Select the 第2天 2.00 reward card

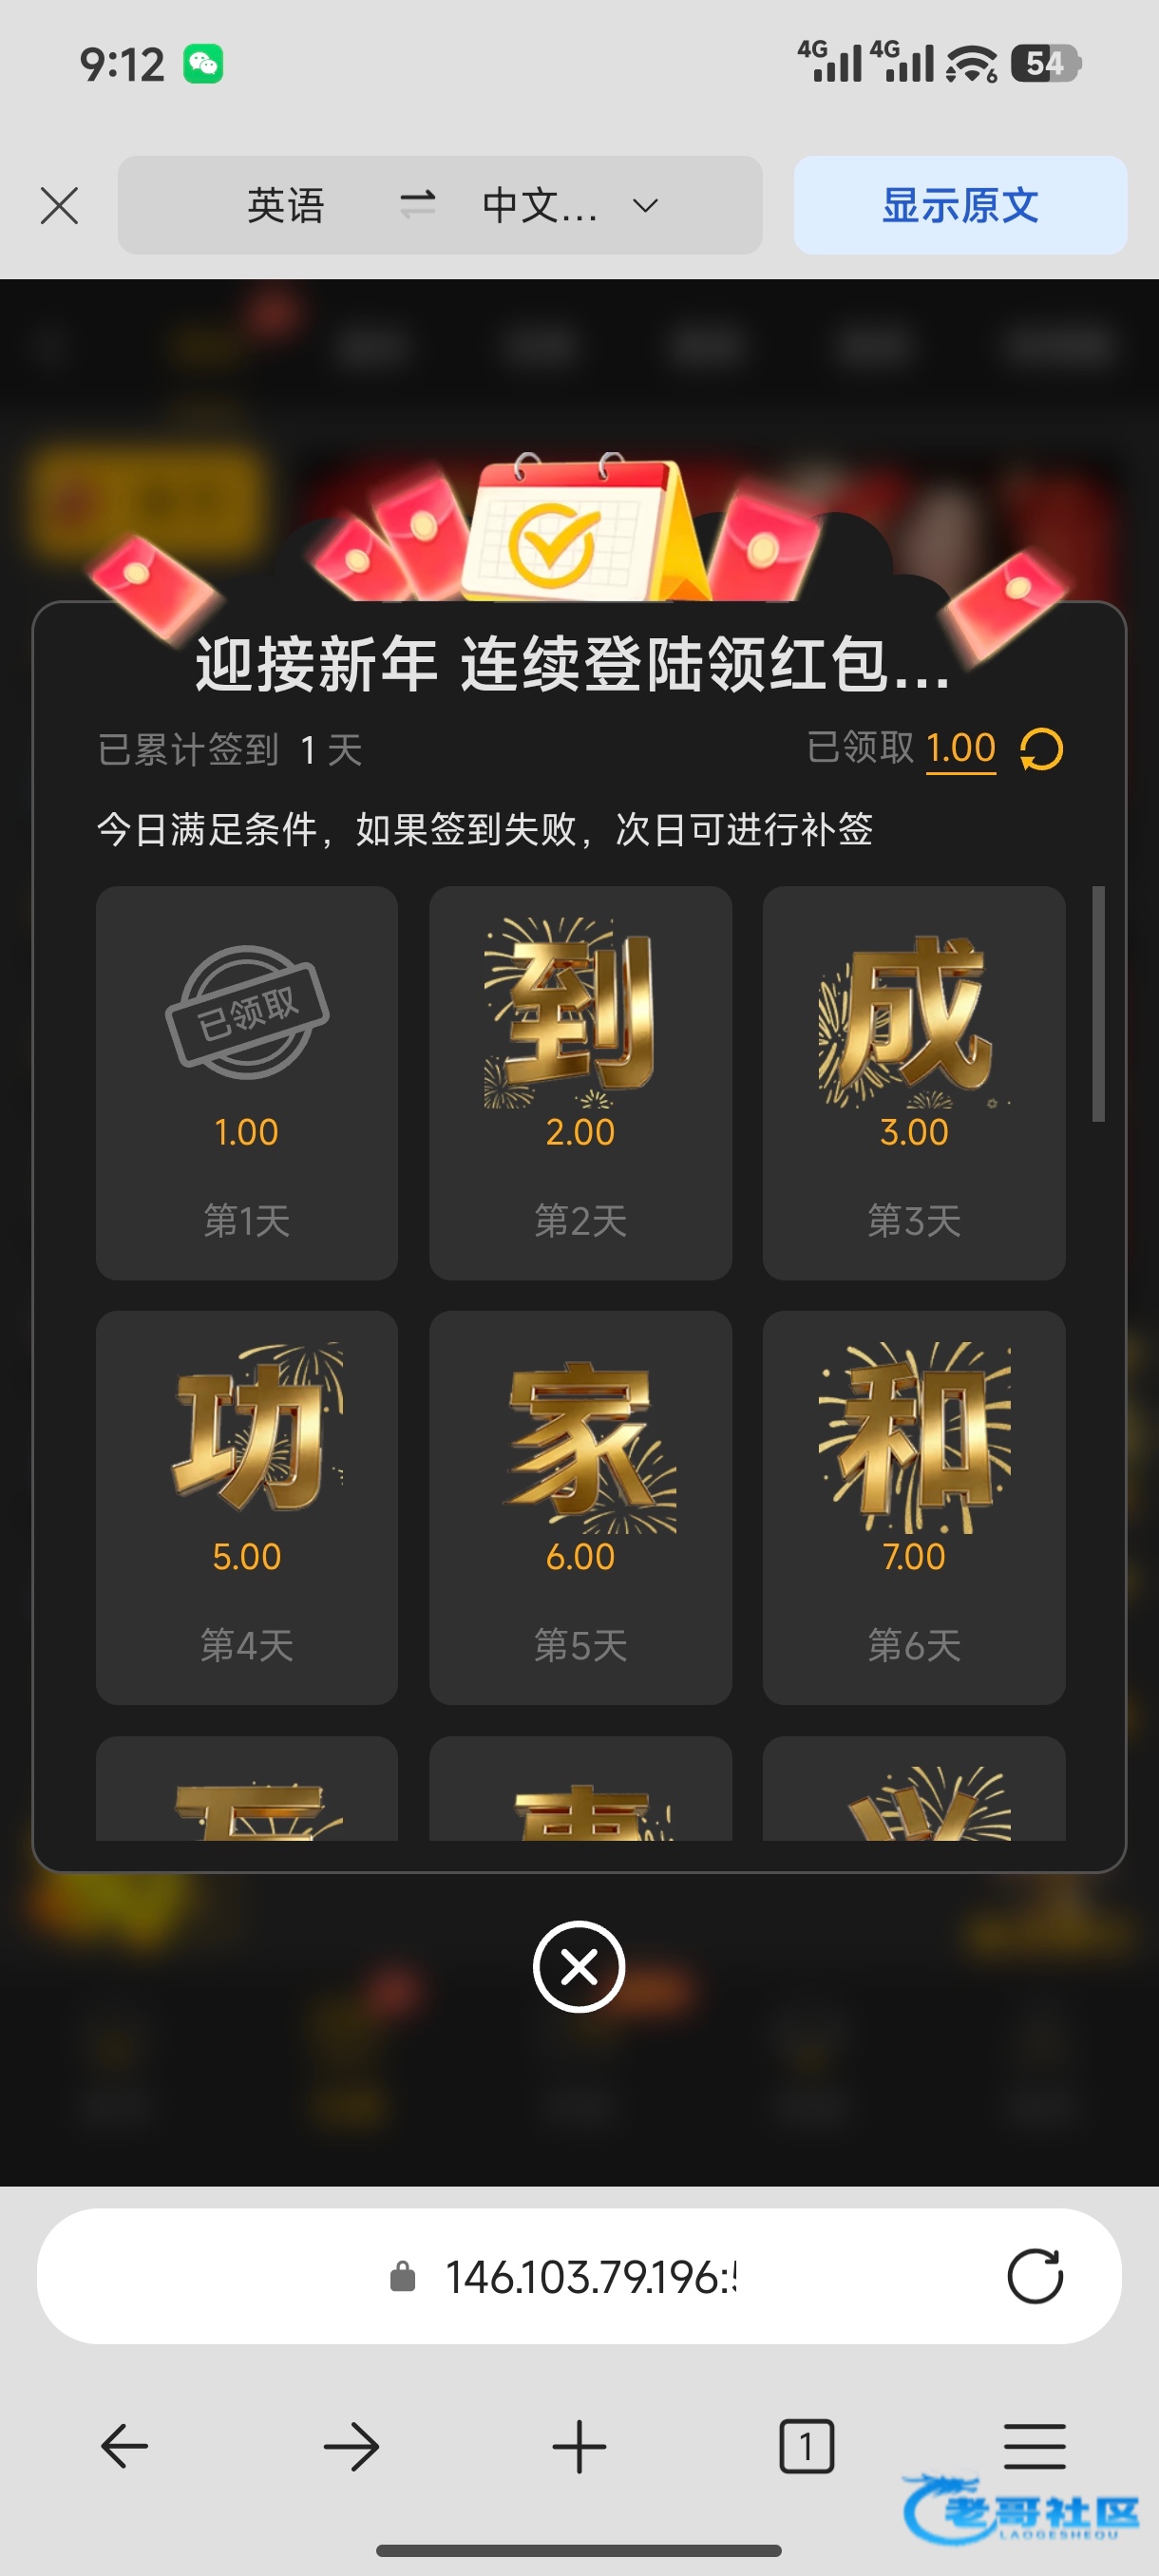point(580,1082)
